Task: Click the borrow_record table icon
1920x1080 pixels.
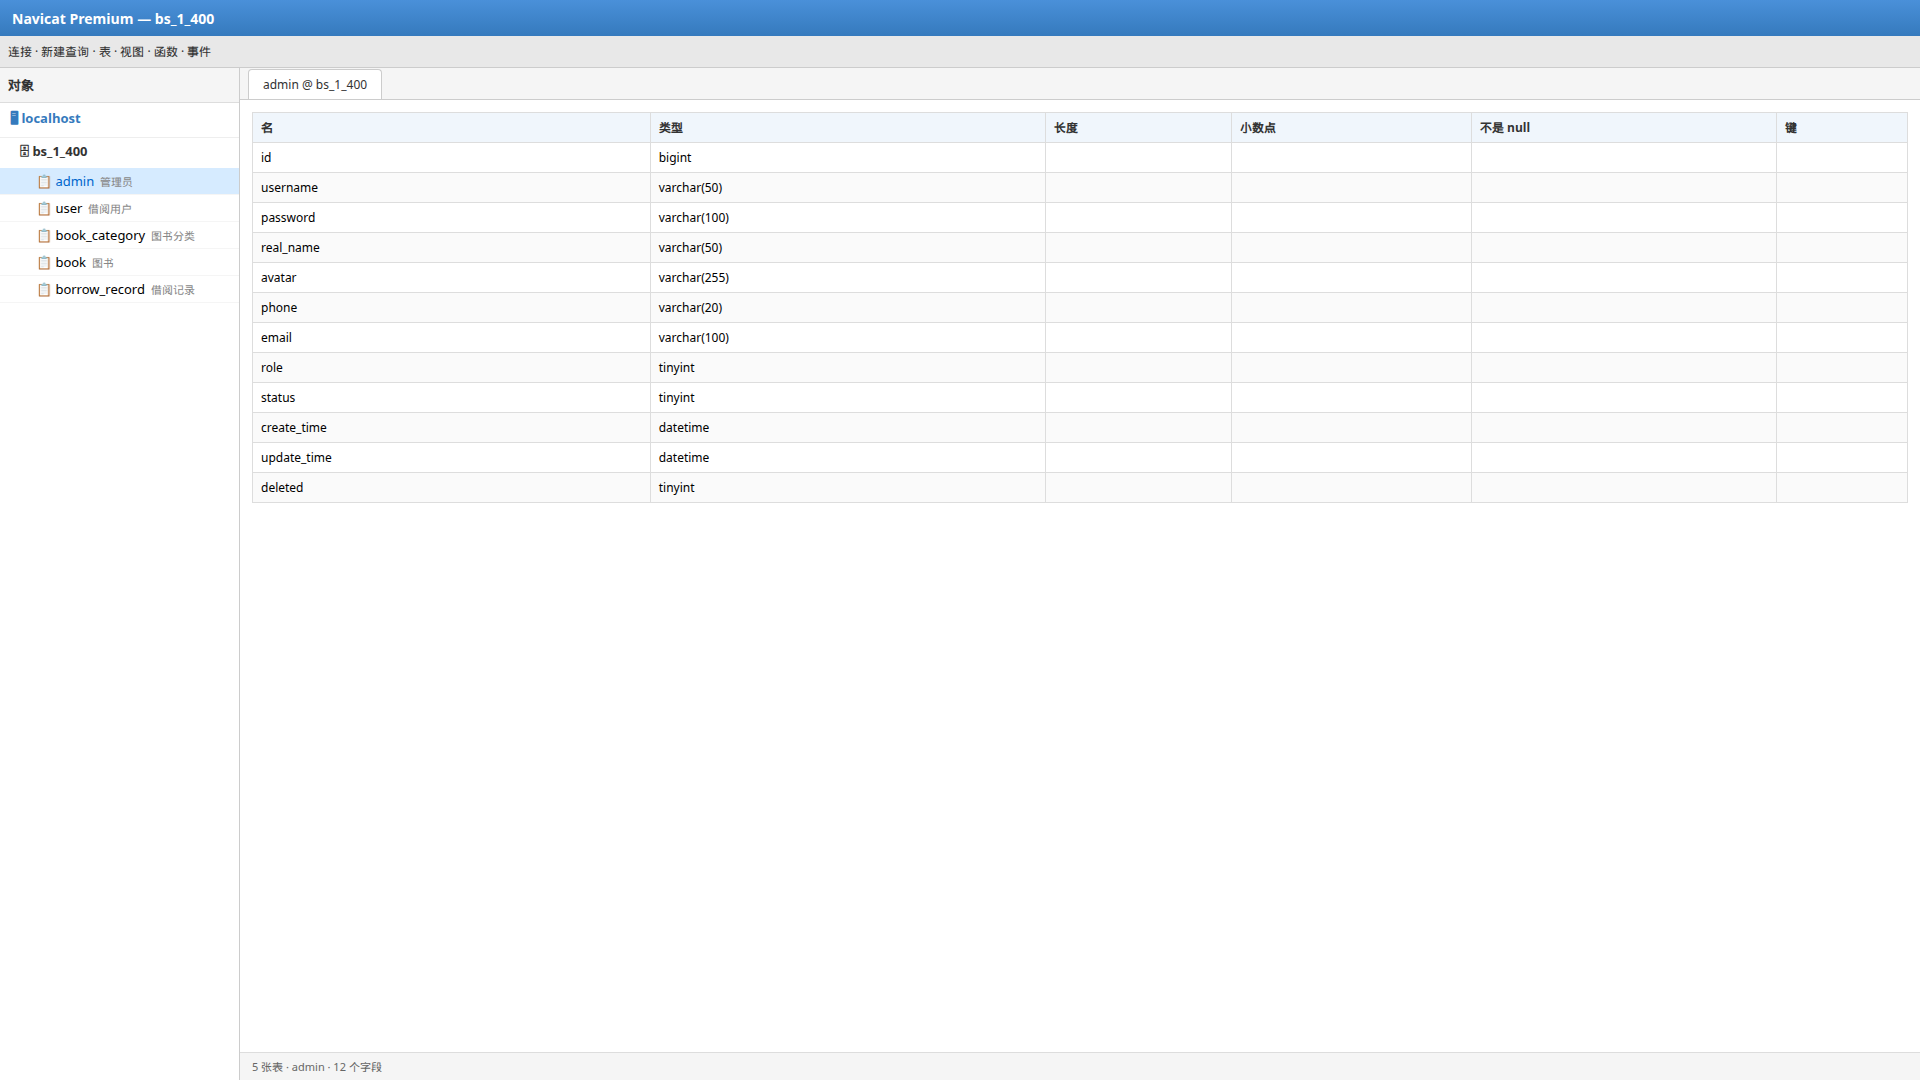Action: tap(44, 290)
